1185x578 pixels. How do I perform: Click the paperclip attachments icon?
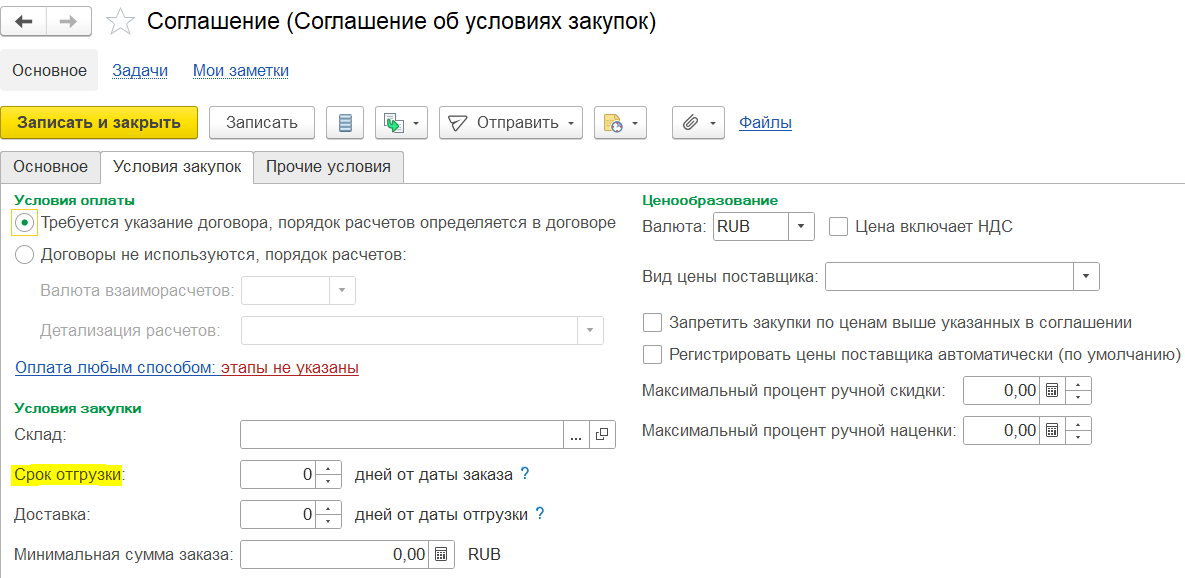[x=690, y=123]
